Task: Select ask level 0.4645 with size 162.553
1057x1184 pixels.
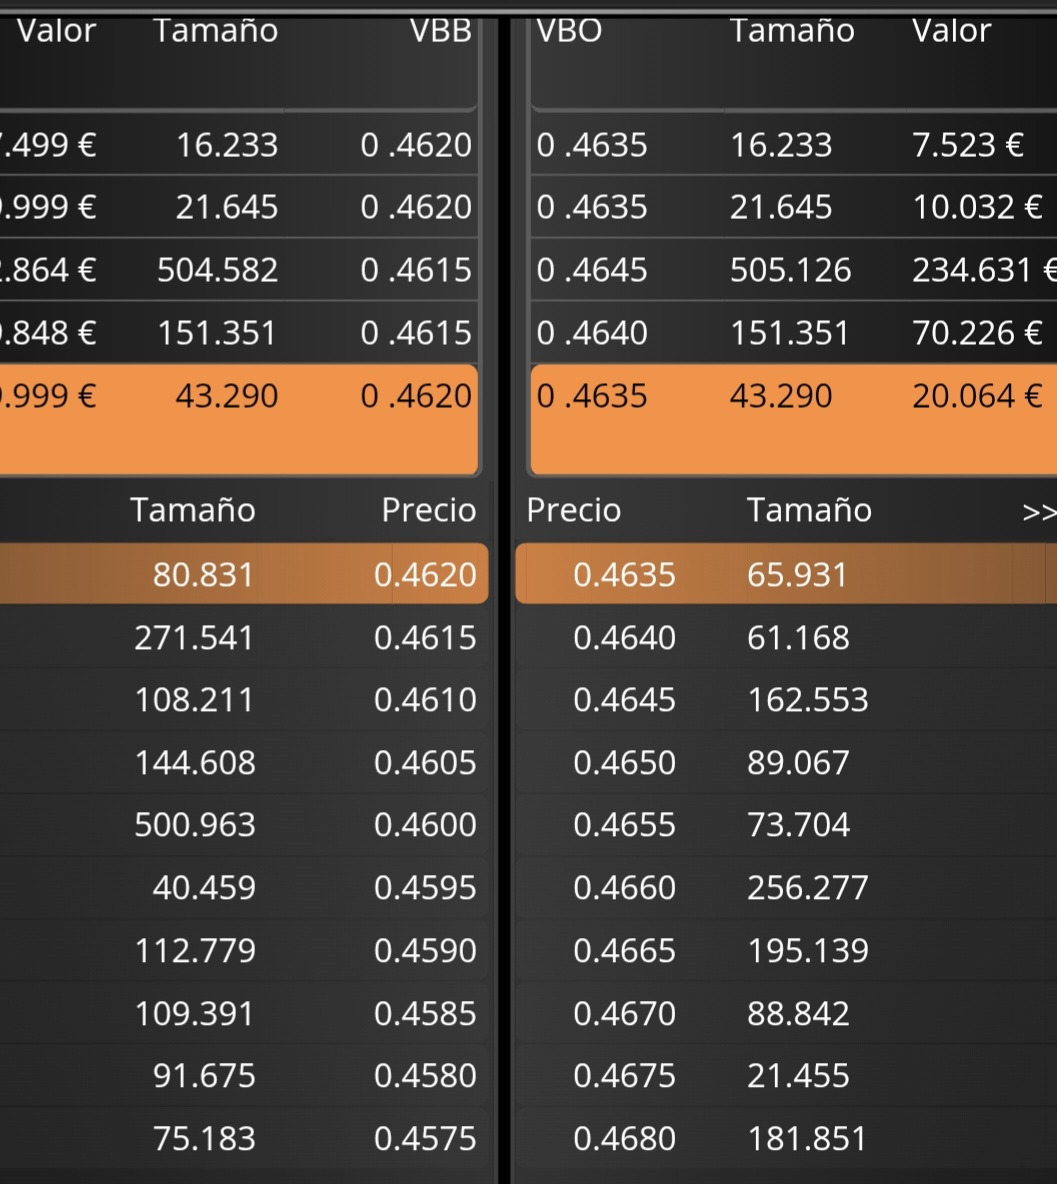Action: tap(786, 700)
